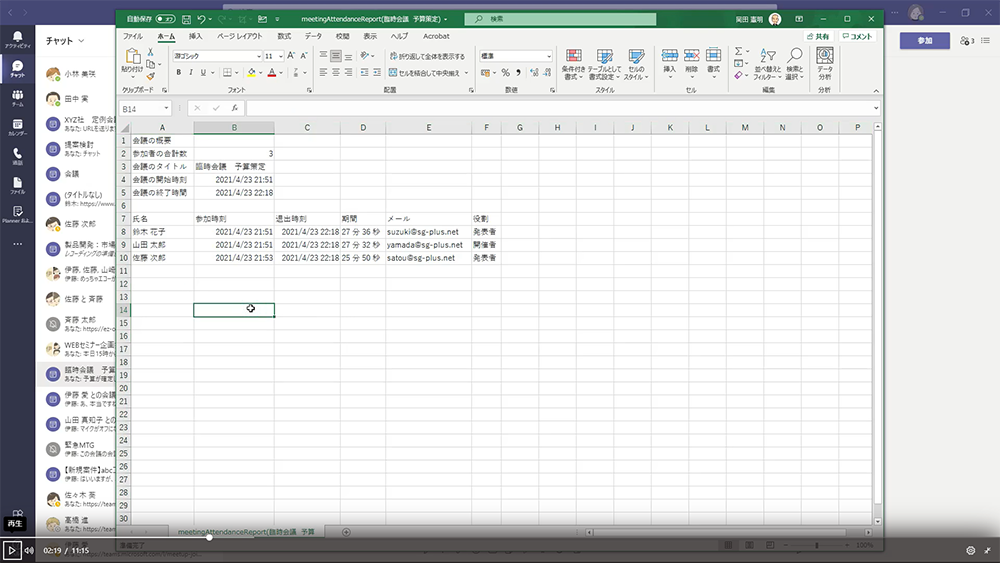The width and height of the screenshot is (1000, 563).
Task: Open the Teams Activity bell icon
Action: [x=17, y=38]
